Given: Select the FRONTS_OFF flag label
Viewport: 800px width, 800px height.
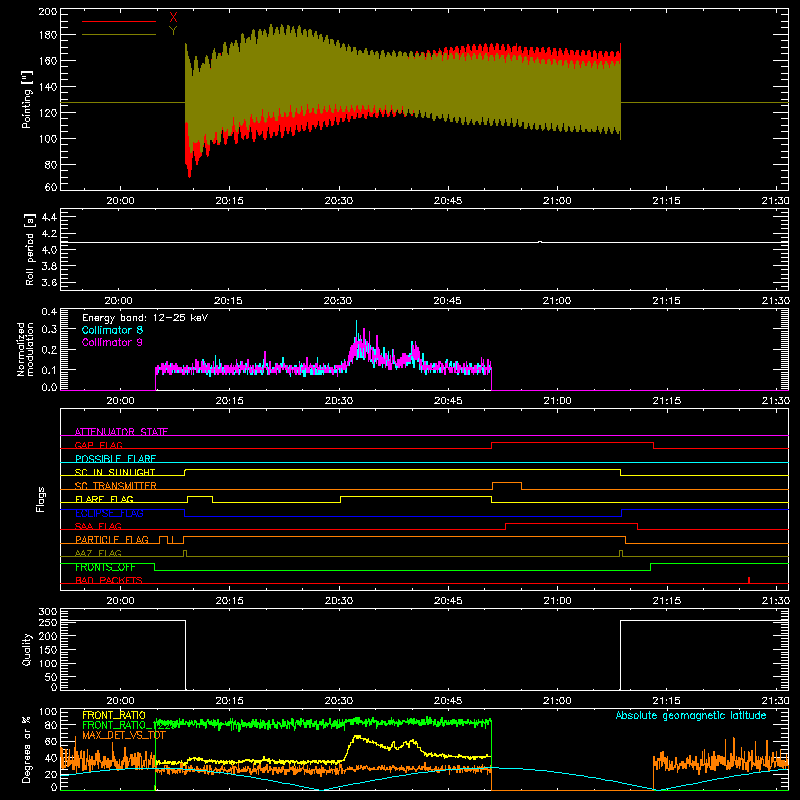Looking at the screenshot, I should [105, 567].
